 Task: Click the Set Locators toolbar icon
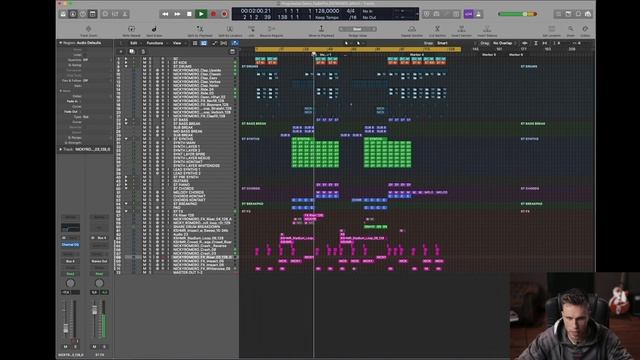tap(551, 29)
